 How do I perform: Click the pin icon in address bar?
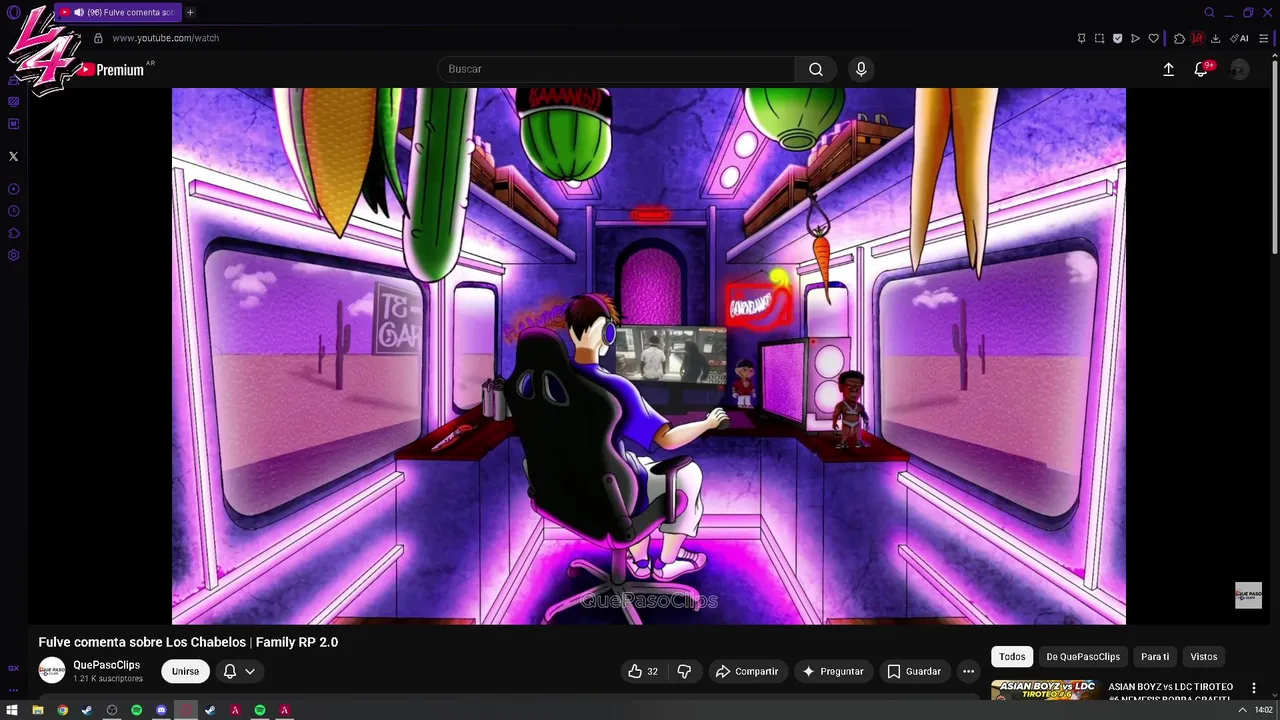tap(1081, 38)
